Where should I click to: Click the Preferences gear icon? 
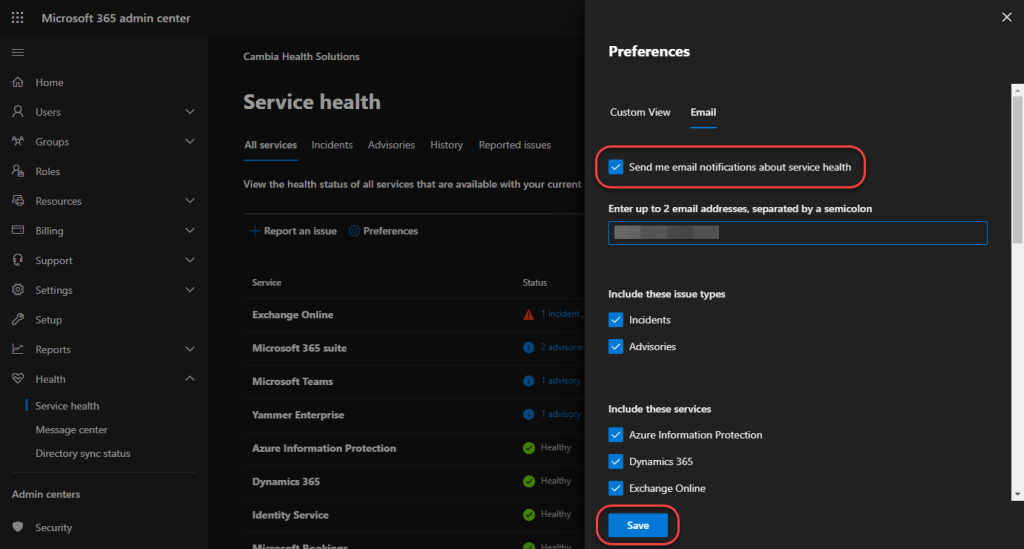point(354,231)
